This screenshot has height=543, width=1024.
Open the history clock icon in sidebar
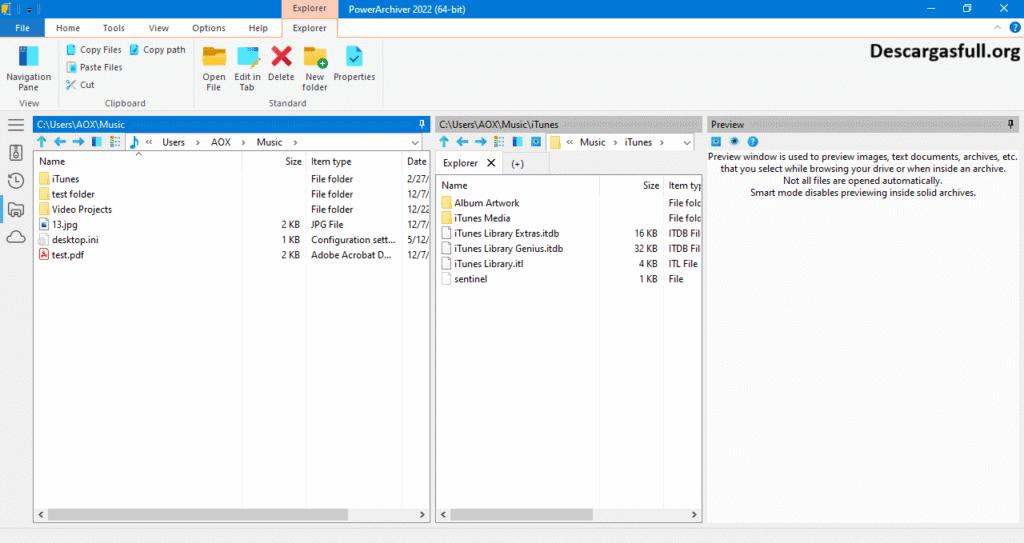coord(16,181)
